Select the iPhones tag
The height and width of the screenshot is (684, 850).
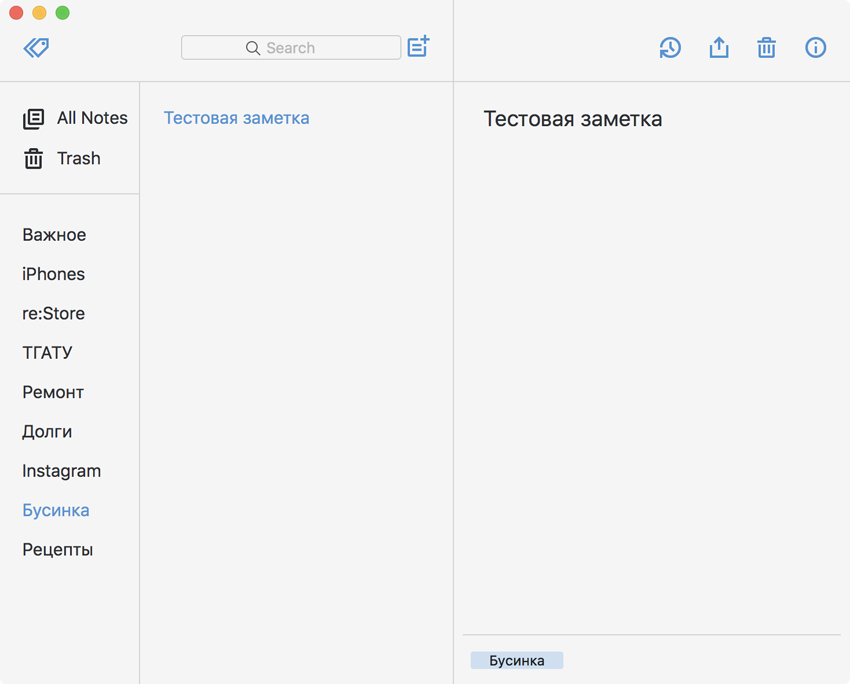[x=53, y=274]
